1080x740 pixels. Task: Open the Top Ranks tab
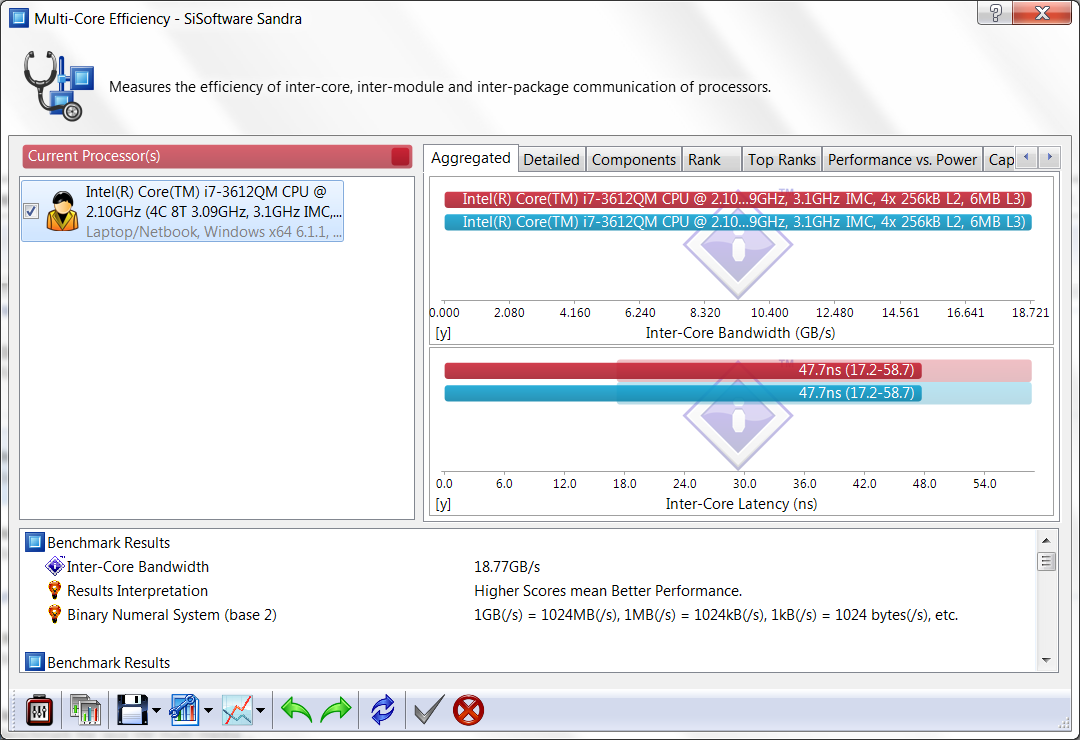(782, 160)
